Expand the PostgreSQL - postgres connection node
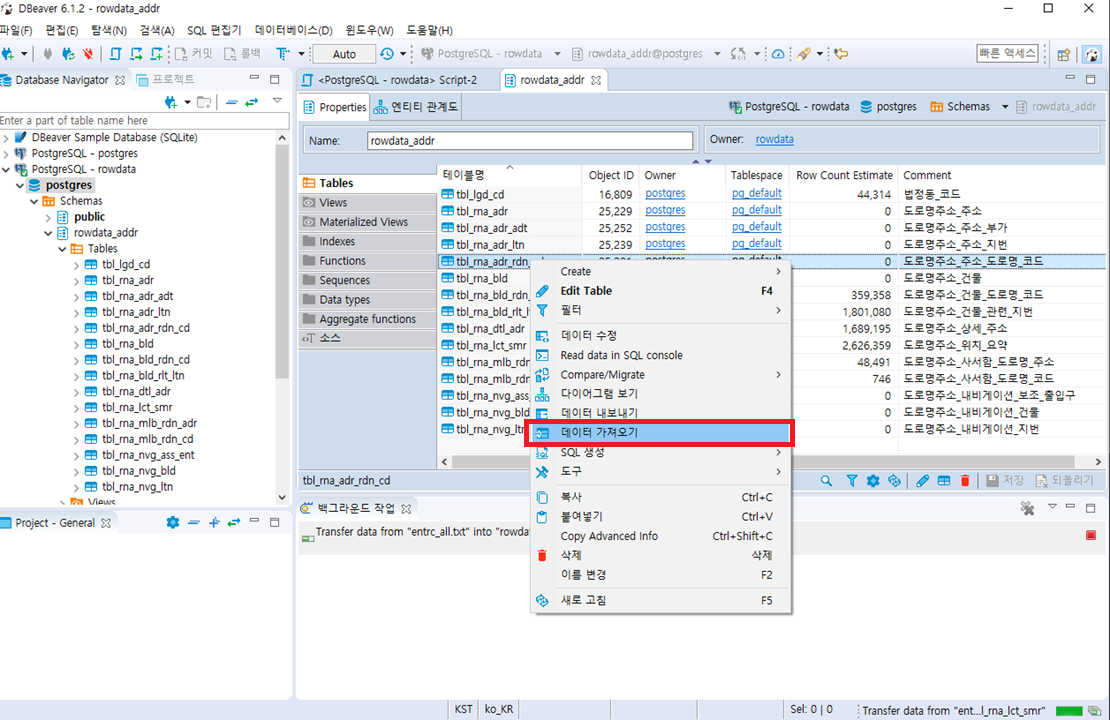The image size is (1110, 720). point(6,154)
